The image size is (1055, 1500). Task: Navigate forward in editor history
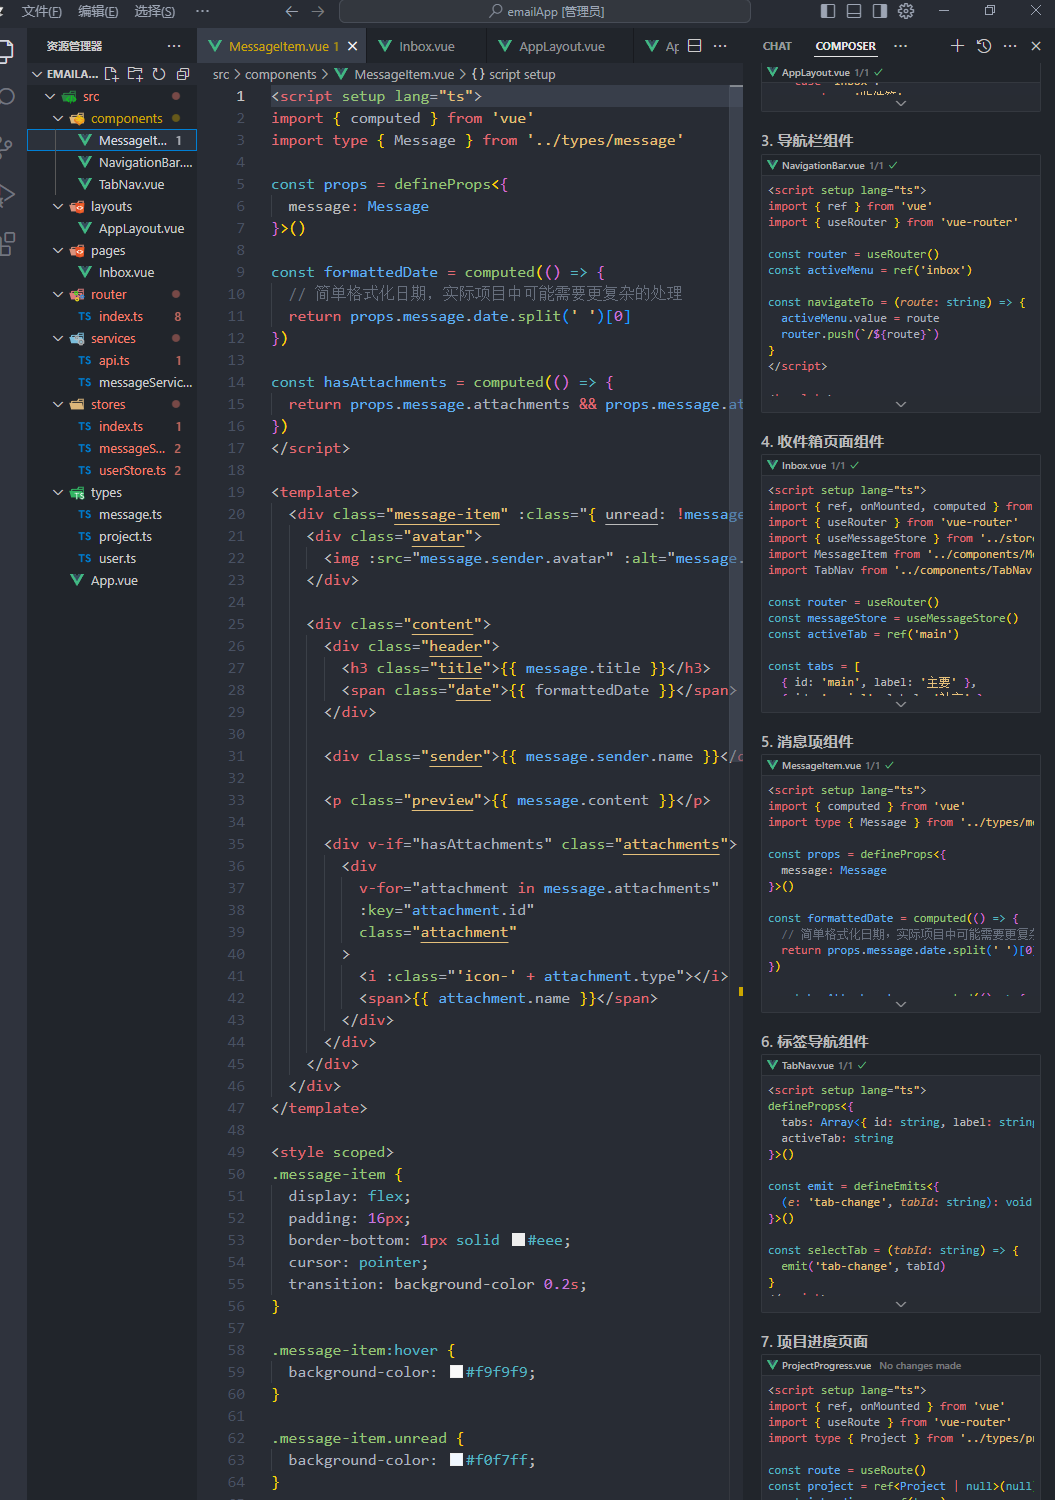coord(318,11)
